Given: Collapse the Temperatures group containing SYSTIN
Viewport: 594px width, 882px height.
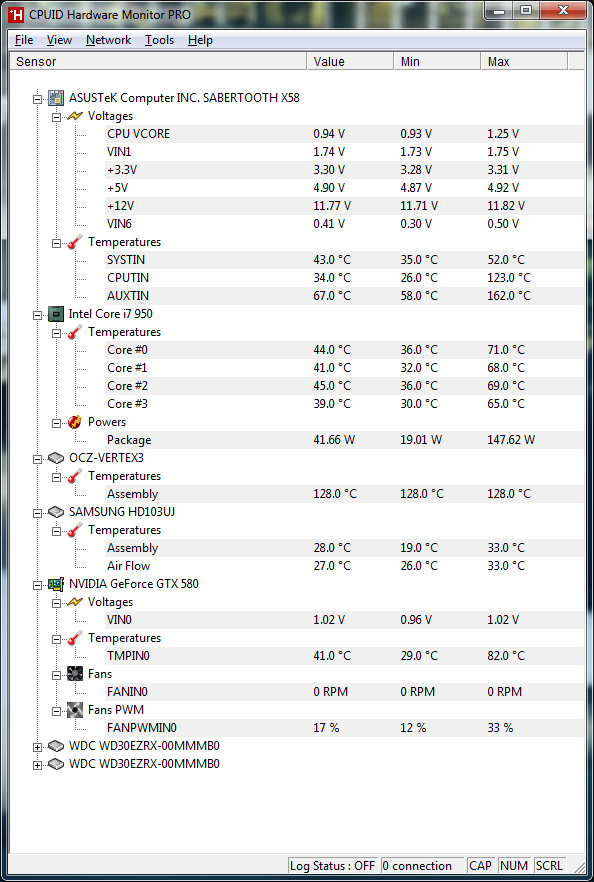Looking at the screenshot, I should pyautogui.click(x=56, y=242).
